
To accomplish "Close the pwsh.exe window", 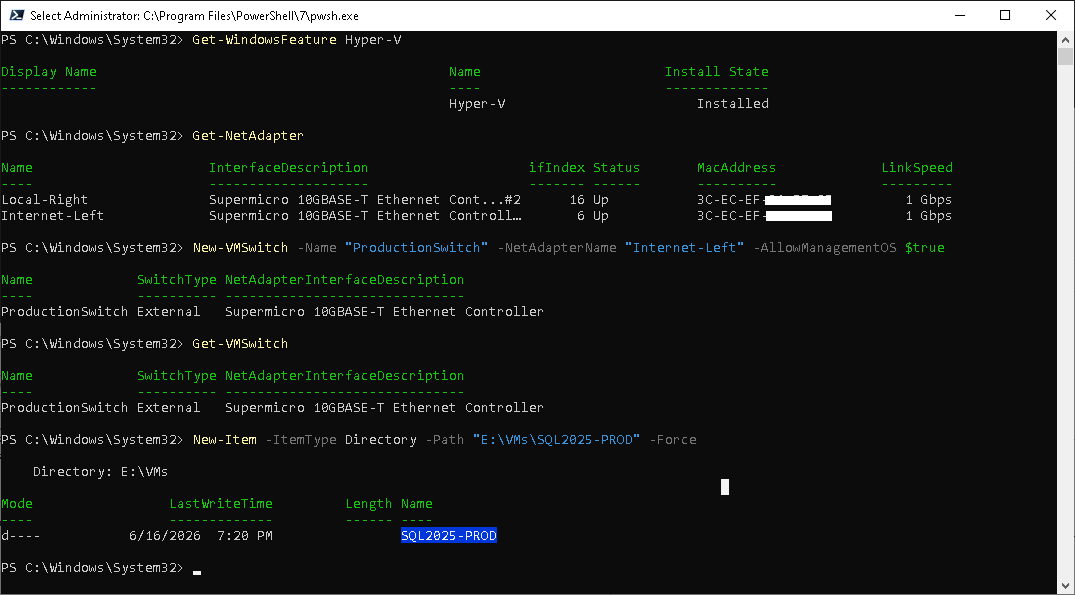I will point(1051,15).
